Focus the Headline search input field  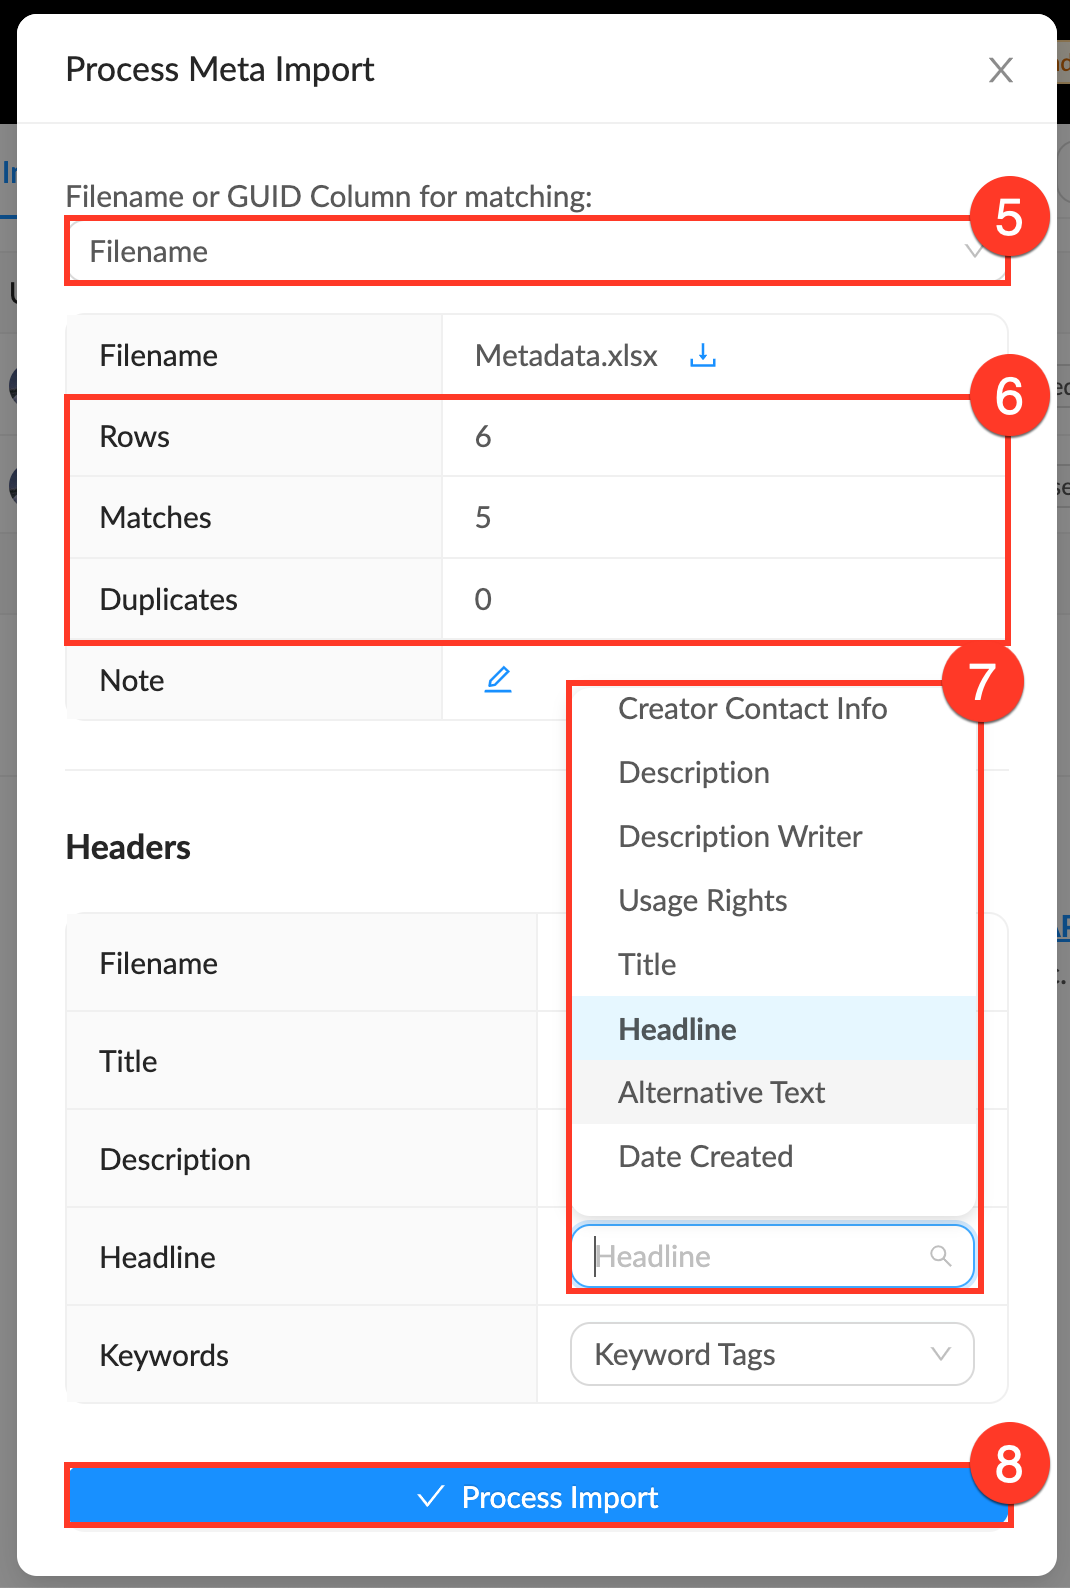pos(750,1256)
